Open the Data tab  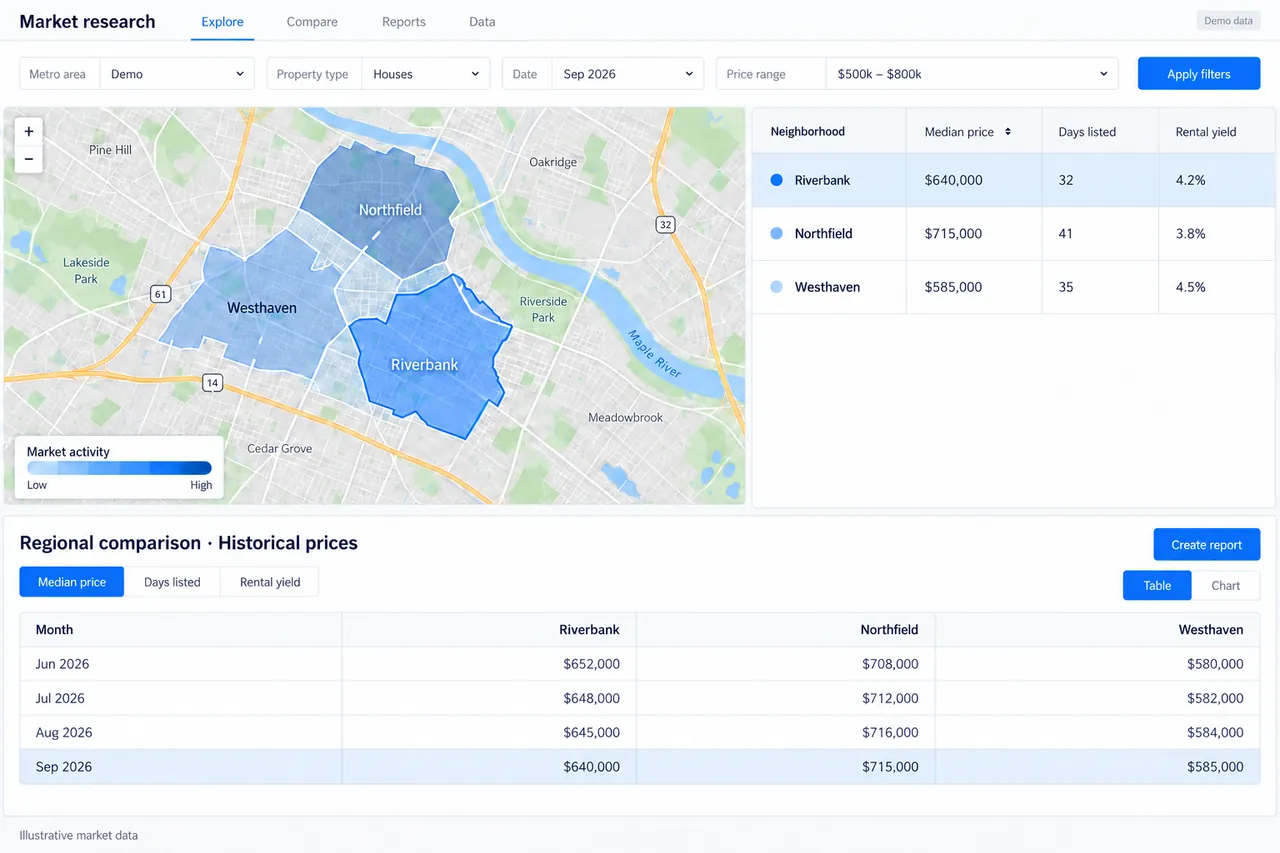click(482, 22)
